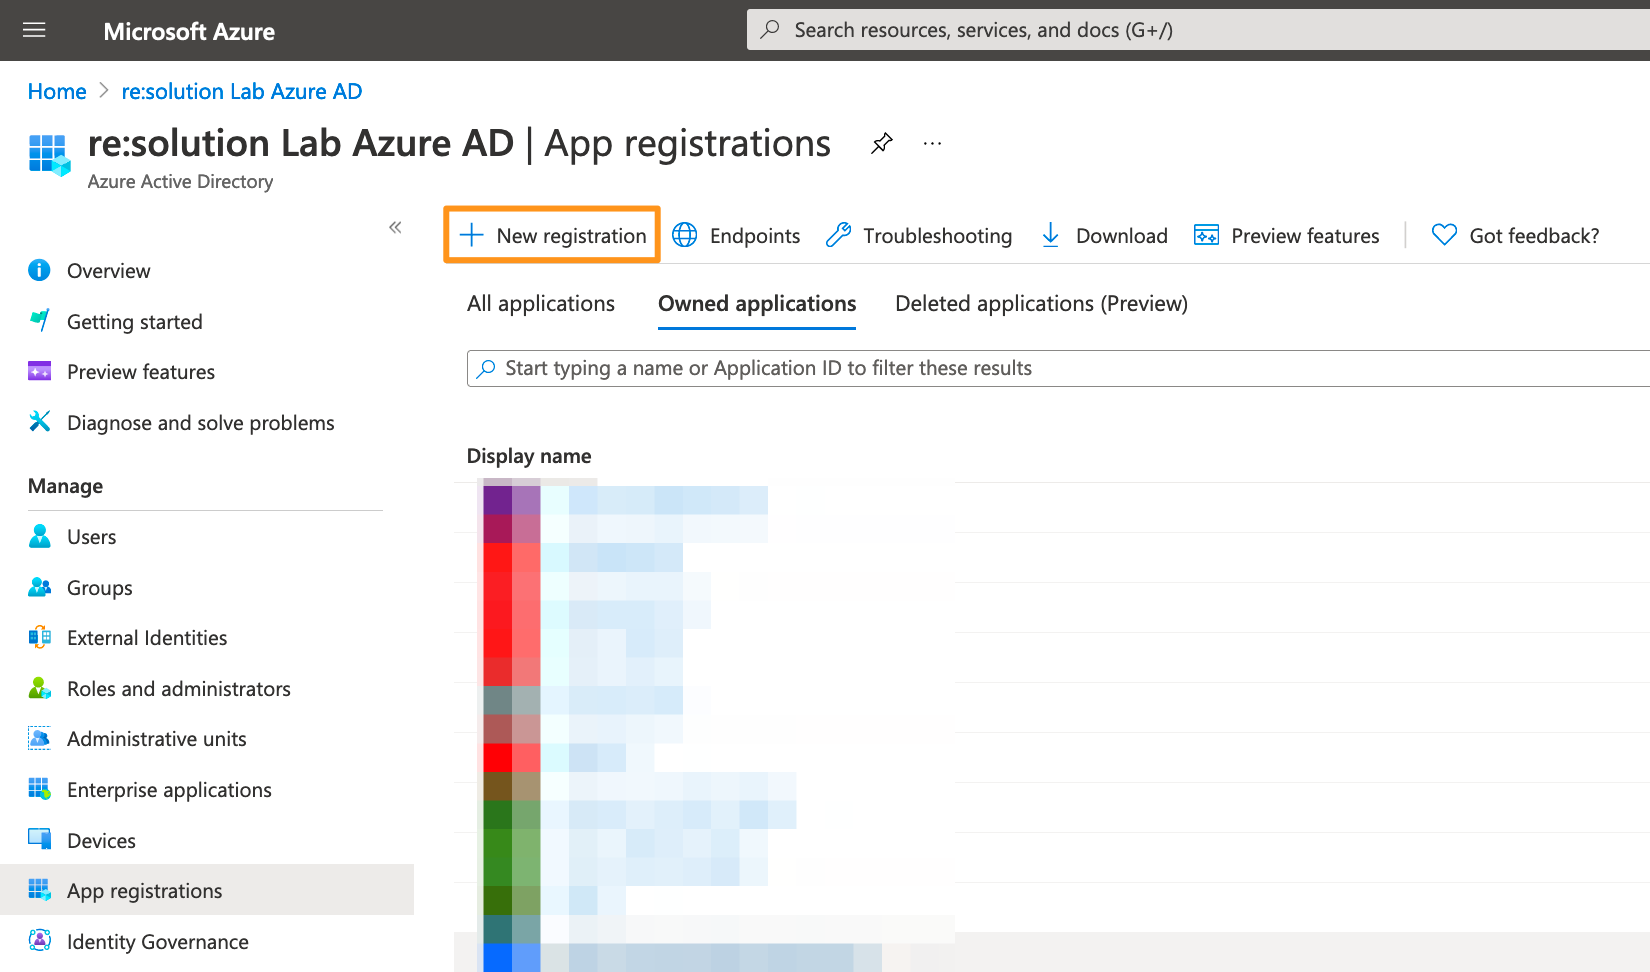Select App registrations in sidebar
The width and height of the screenshot is (1650, 972).
[207, 890]
